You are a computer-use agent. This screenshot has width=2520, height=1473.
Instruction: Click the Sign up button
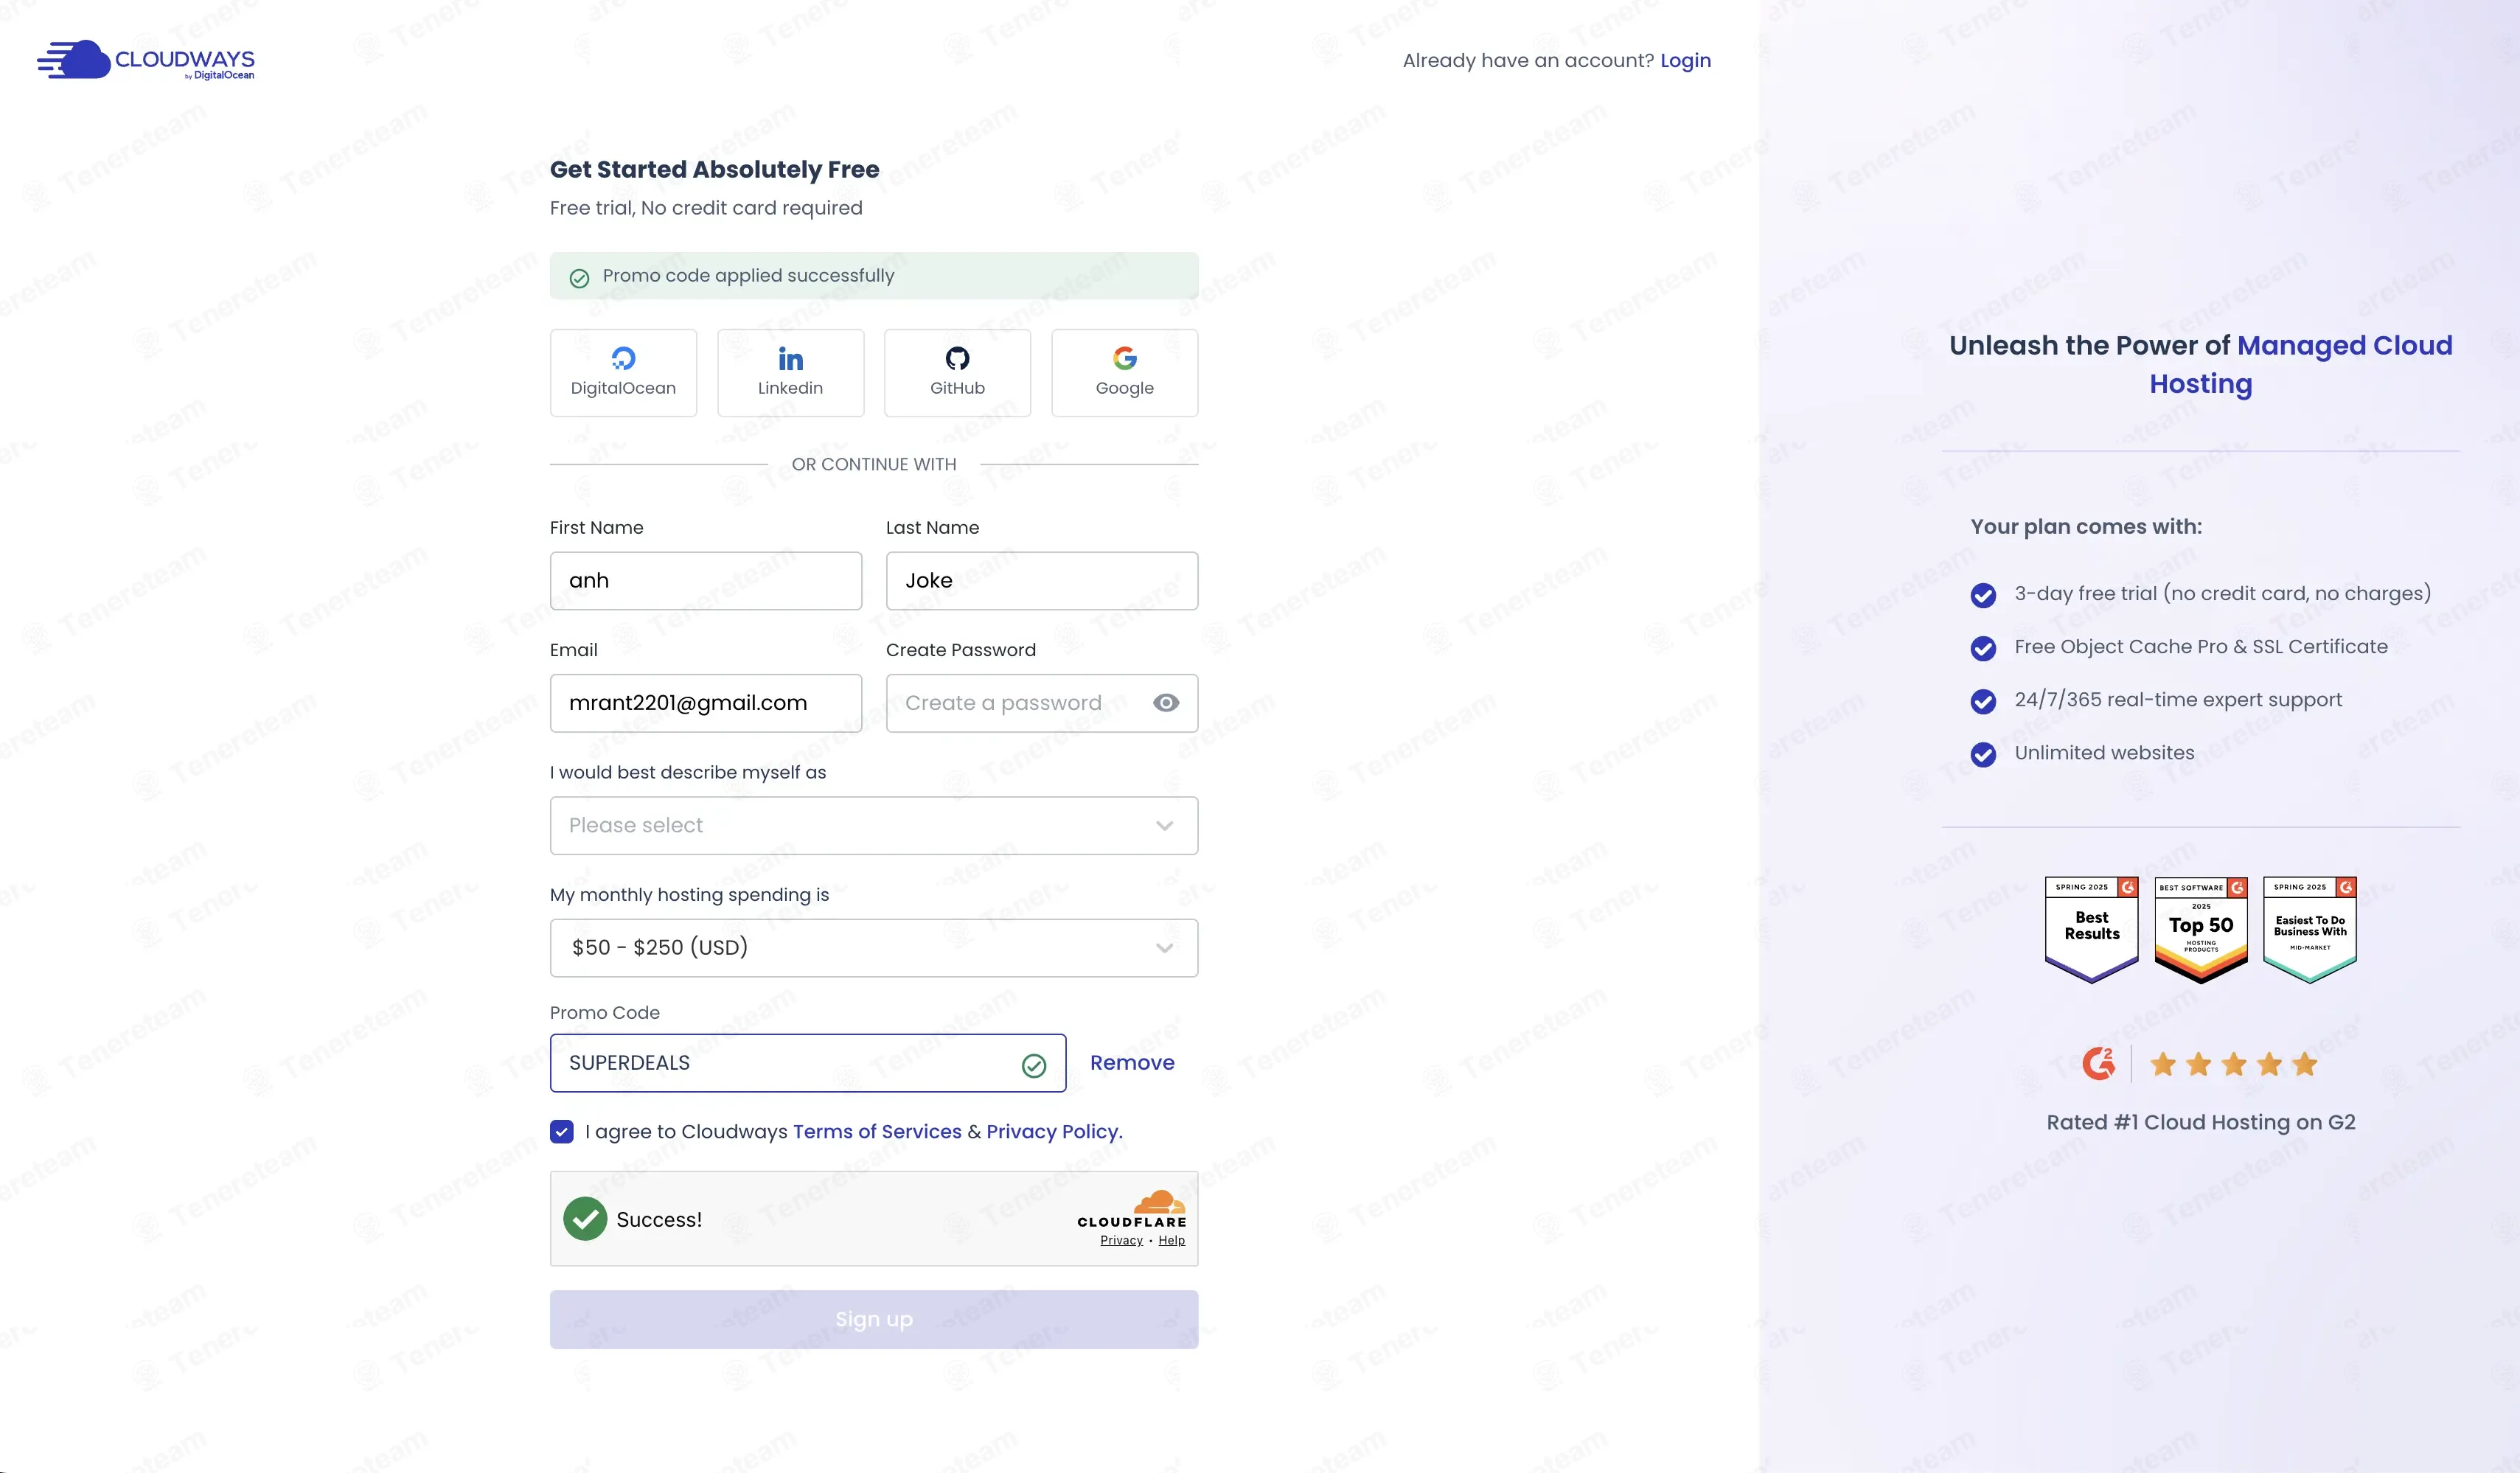click(873, 1319)
